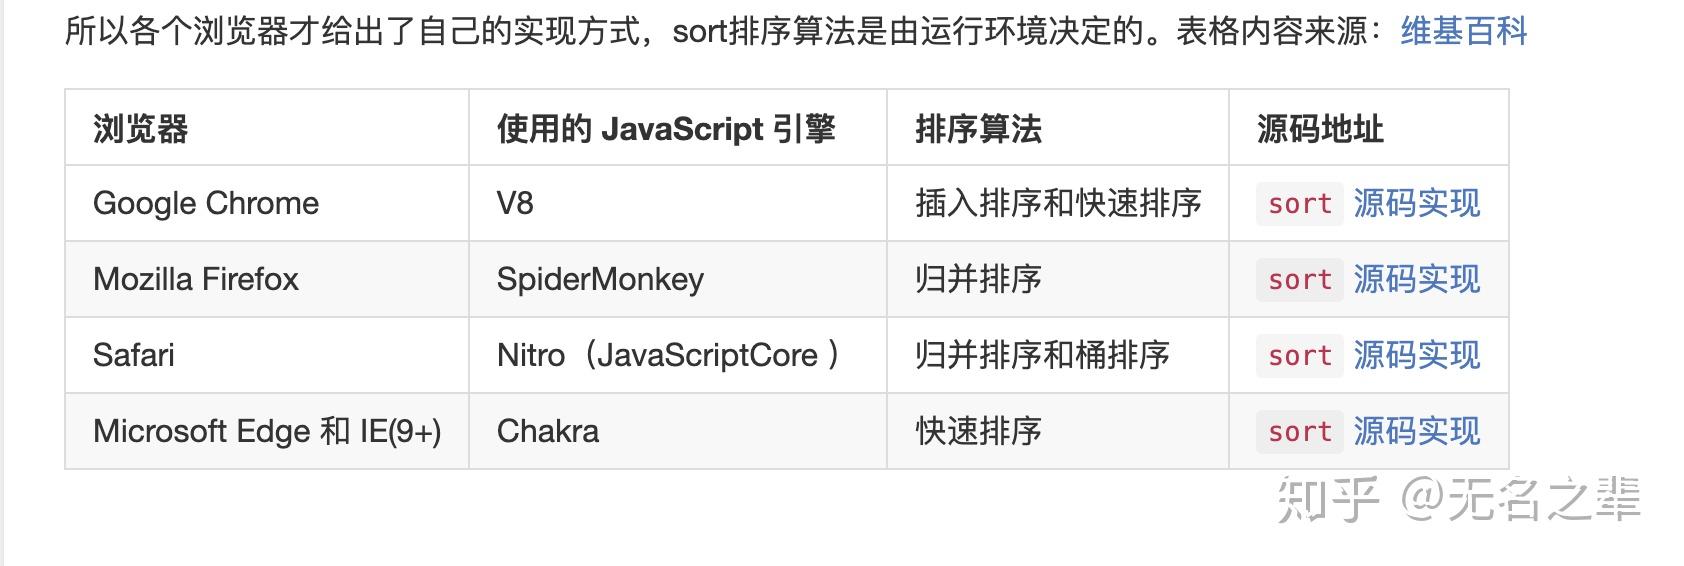Click the V8 engine cell

(x=515, y=203)
